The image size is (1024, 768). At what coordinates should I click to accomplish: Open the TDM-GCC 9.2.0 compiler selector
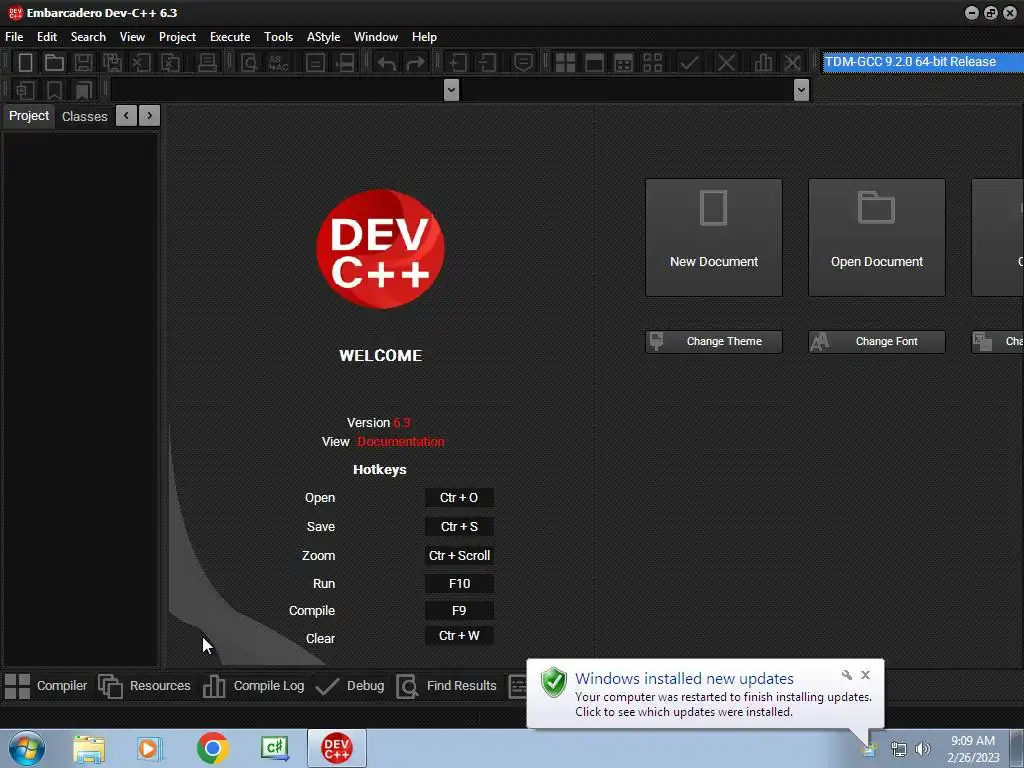[923, 62]
